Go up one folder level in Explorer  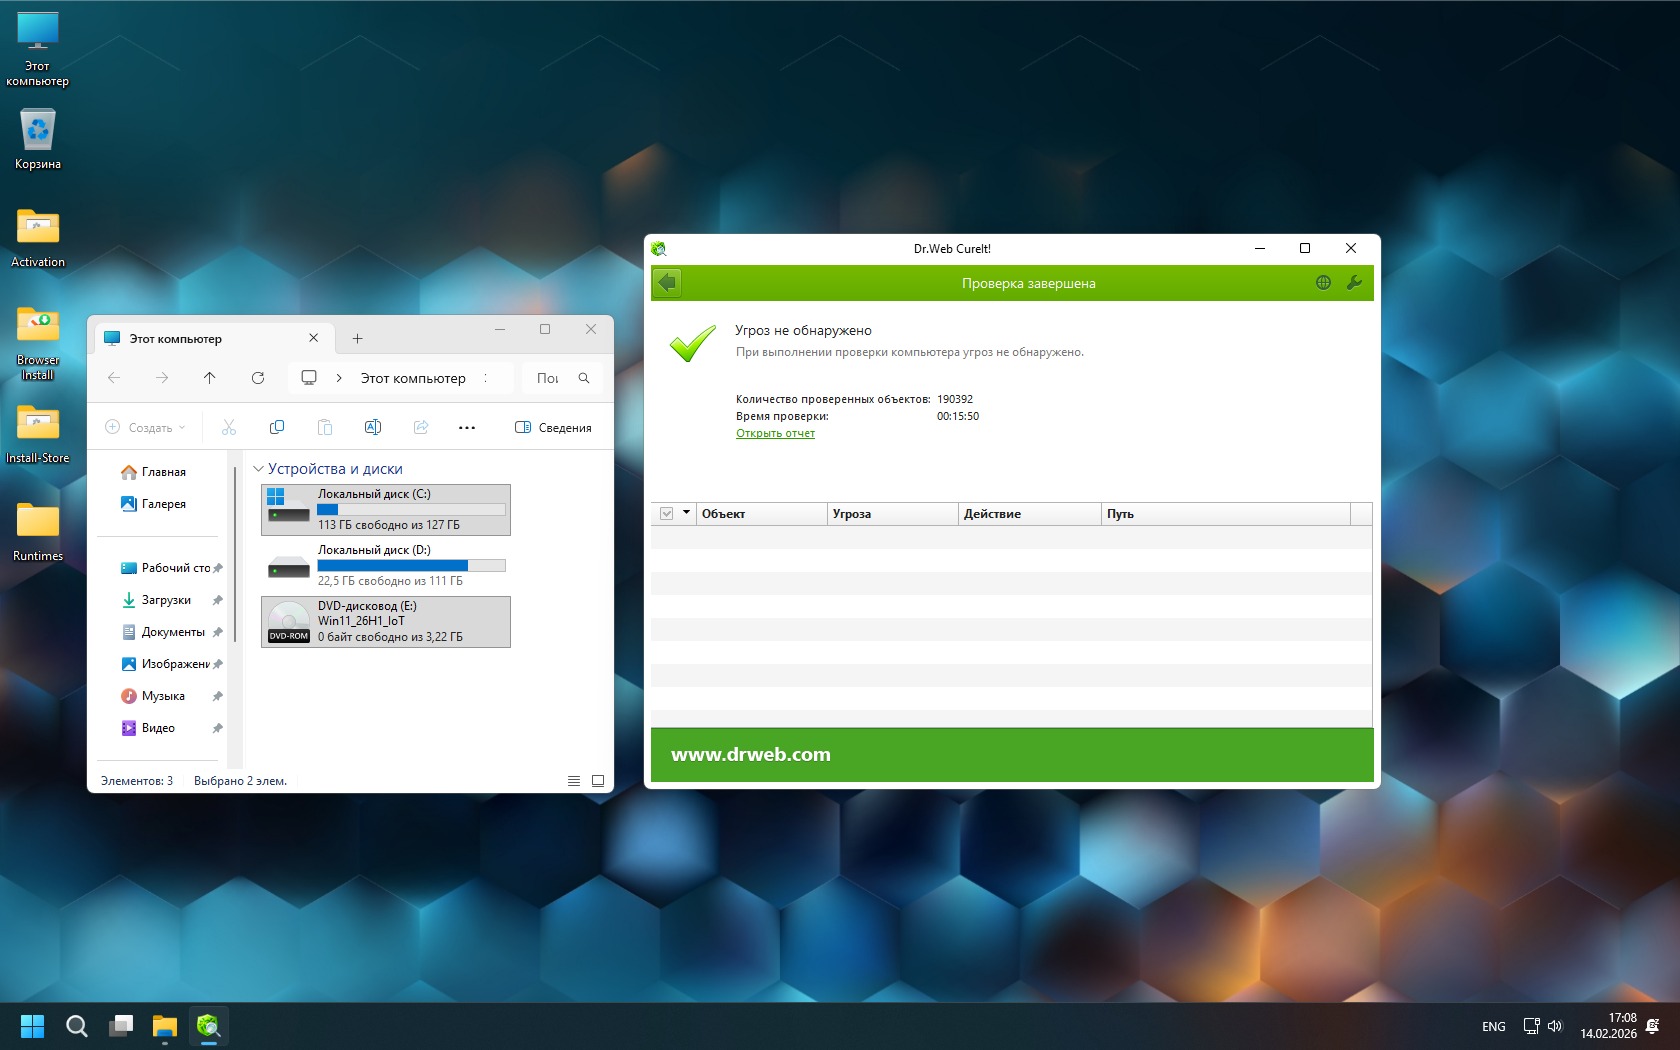pos(209,378)
